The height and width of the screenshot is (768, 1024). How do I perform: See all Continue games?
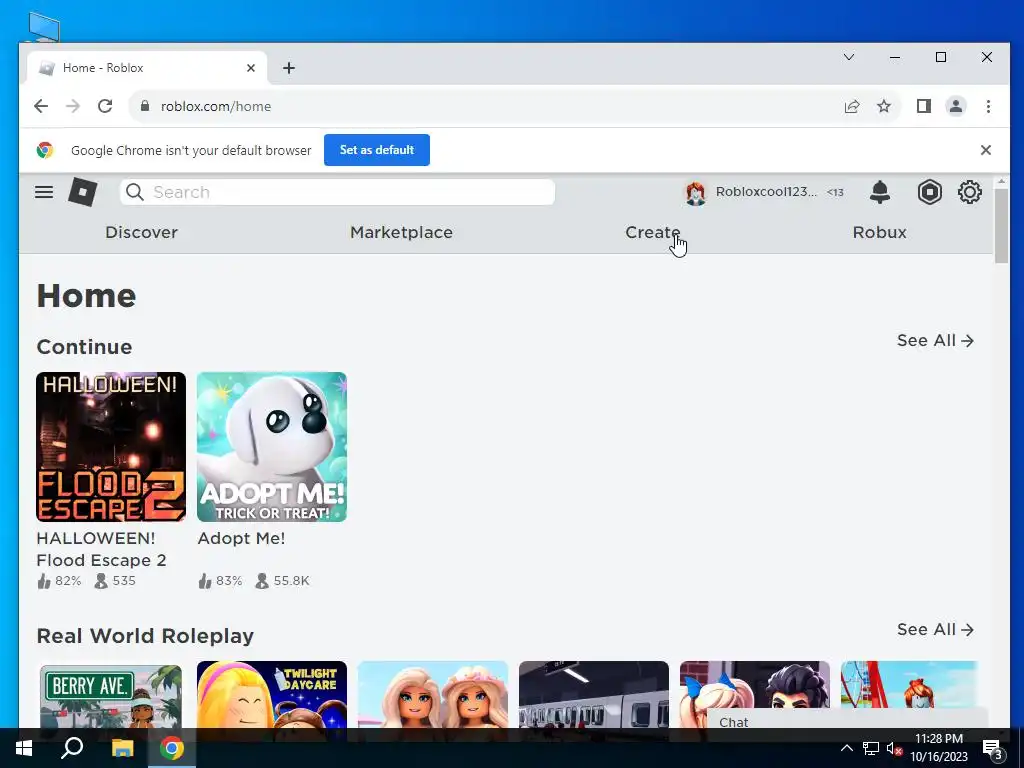tap(935, 340)
